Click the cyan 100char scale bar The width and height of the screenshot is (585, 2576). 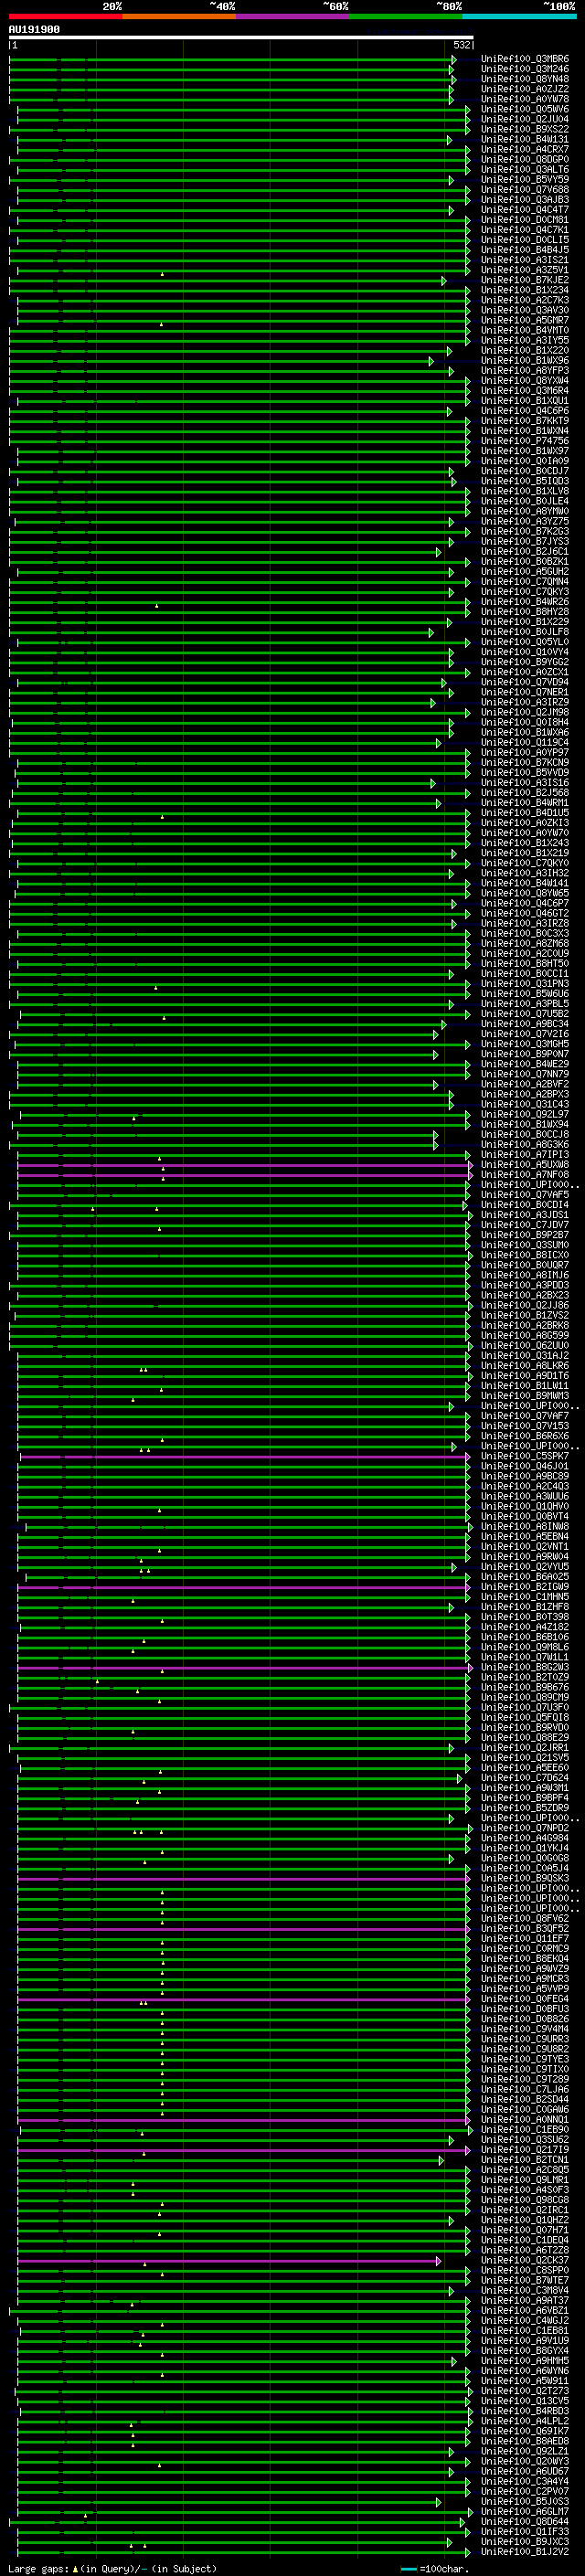coord(409,2569)
